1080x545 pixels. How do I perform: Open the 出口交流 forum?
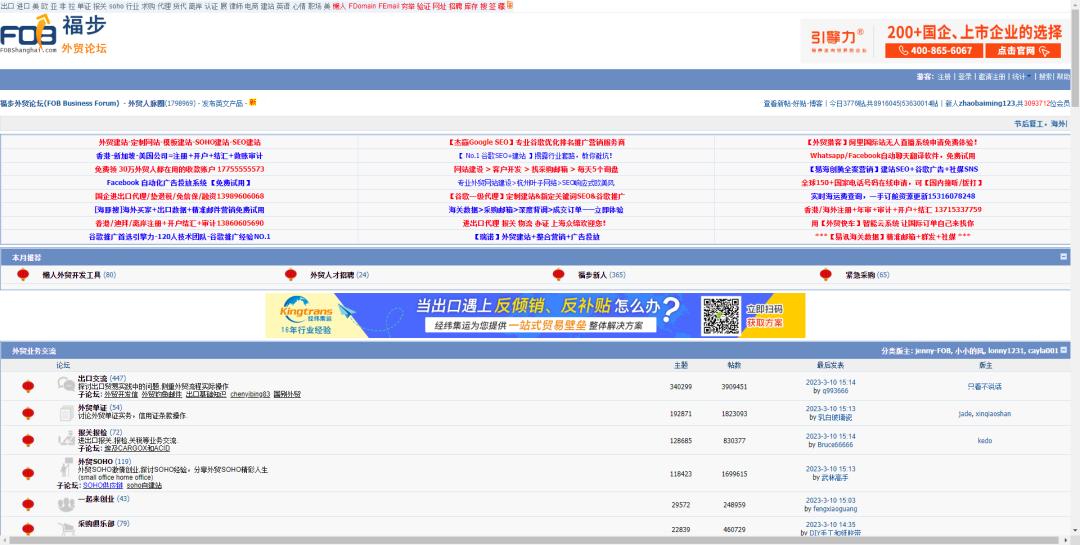[x=92, y=378]
